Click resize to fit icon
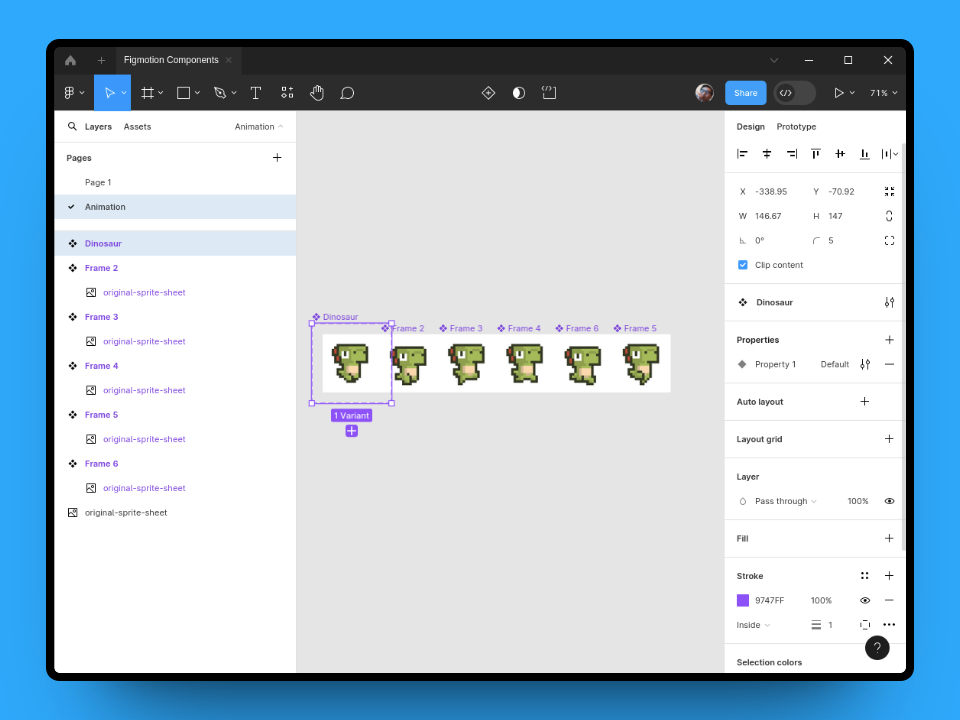 point(889,192)
